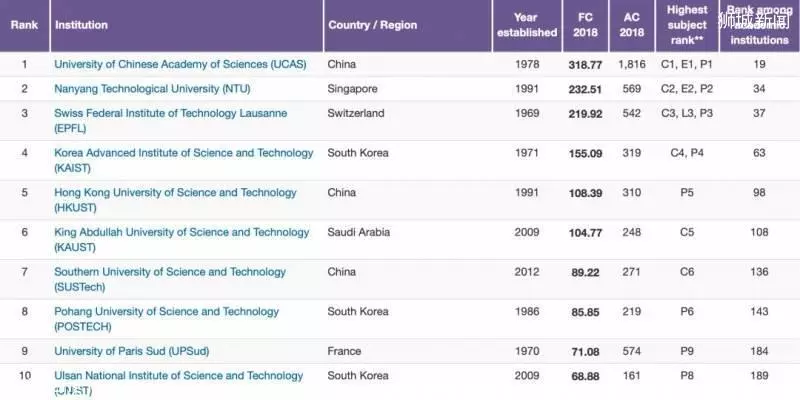
Task: Click year established 2012
Action: pyautogui.click(x=527, y=272)
